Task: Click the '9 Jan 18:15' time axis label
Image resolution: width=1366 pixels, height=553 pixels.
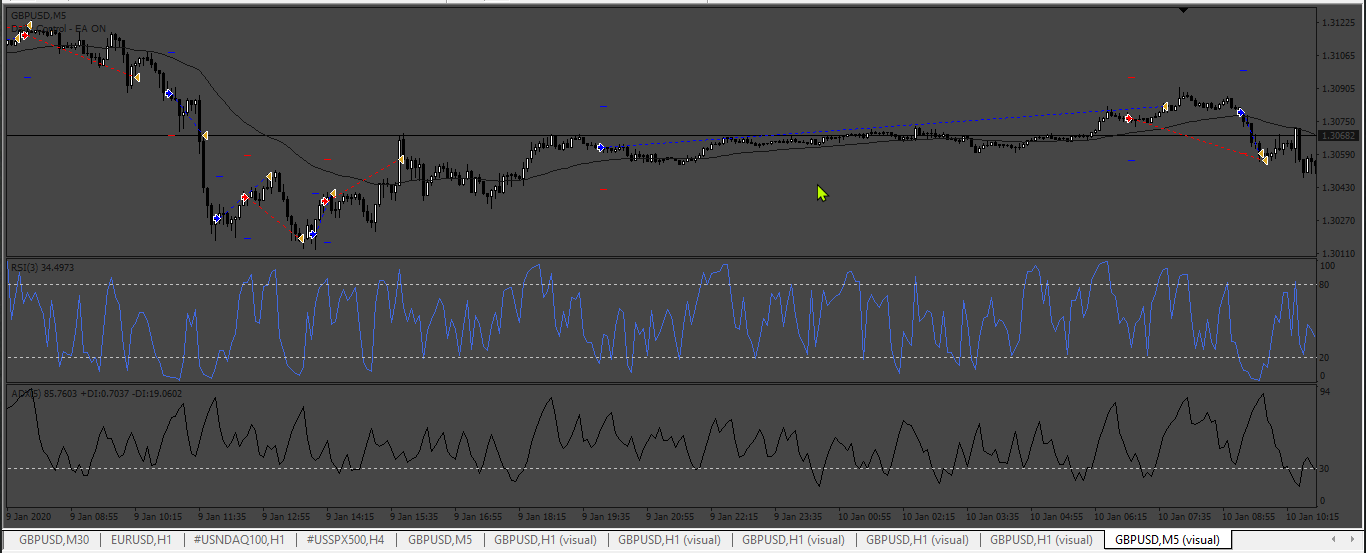Action: (542, 517)
